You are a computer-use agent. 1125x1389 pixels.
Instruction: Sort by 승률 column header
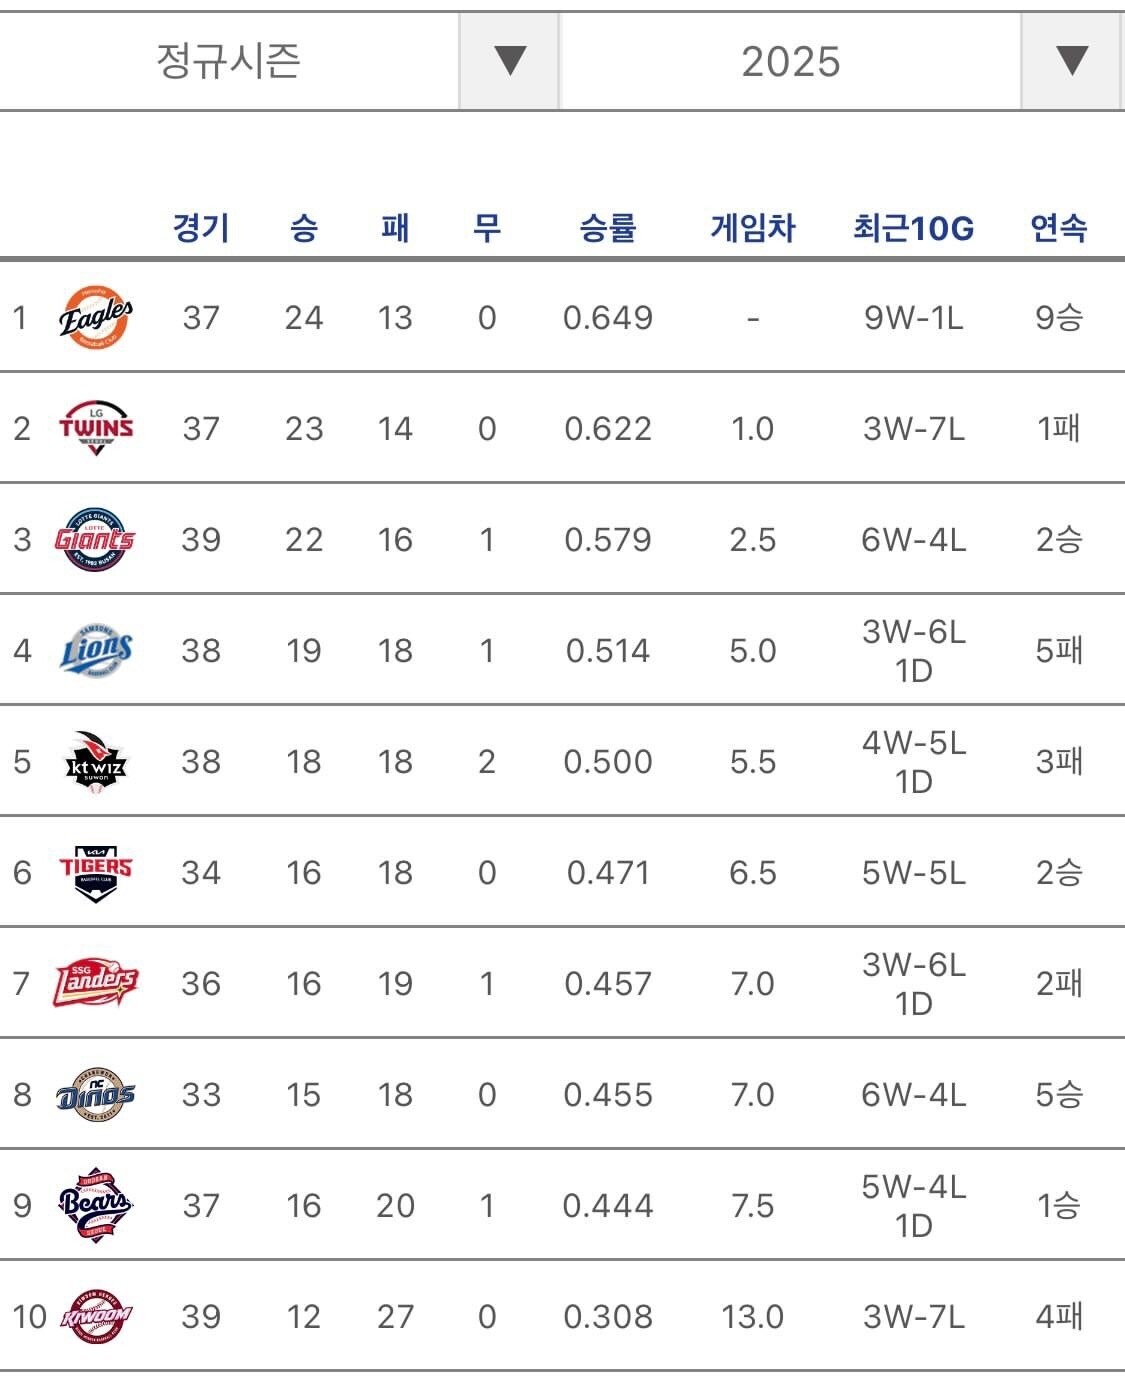coord(608,228)
